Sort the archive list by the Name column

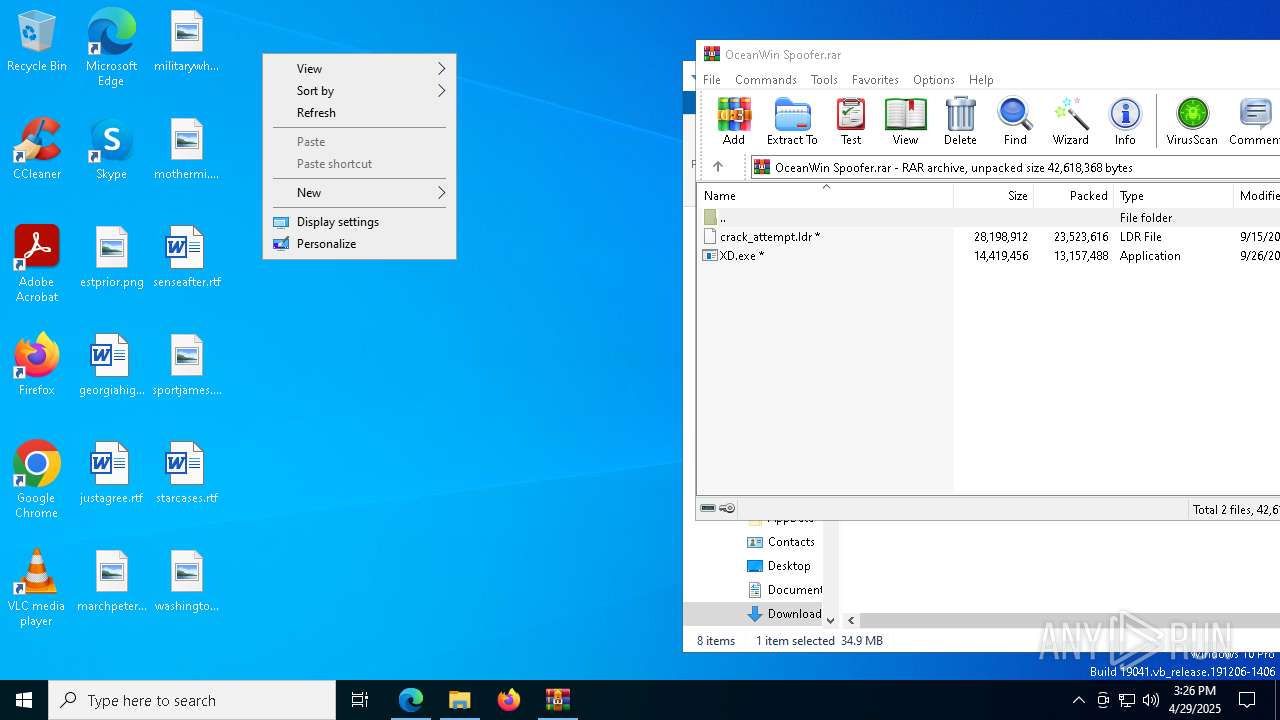click(x=825, y=196)
